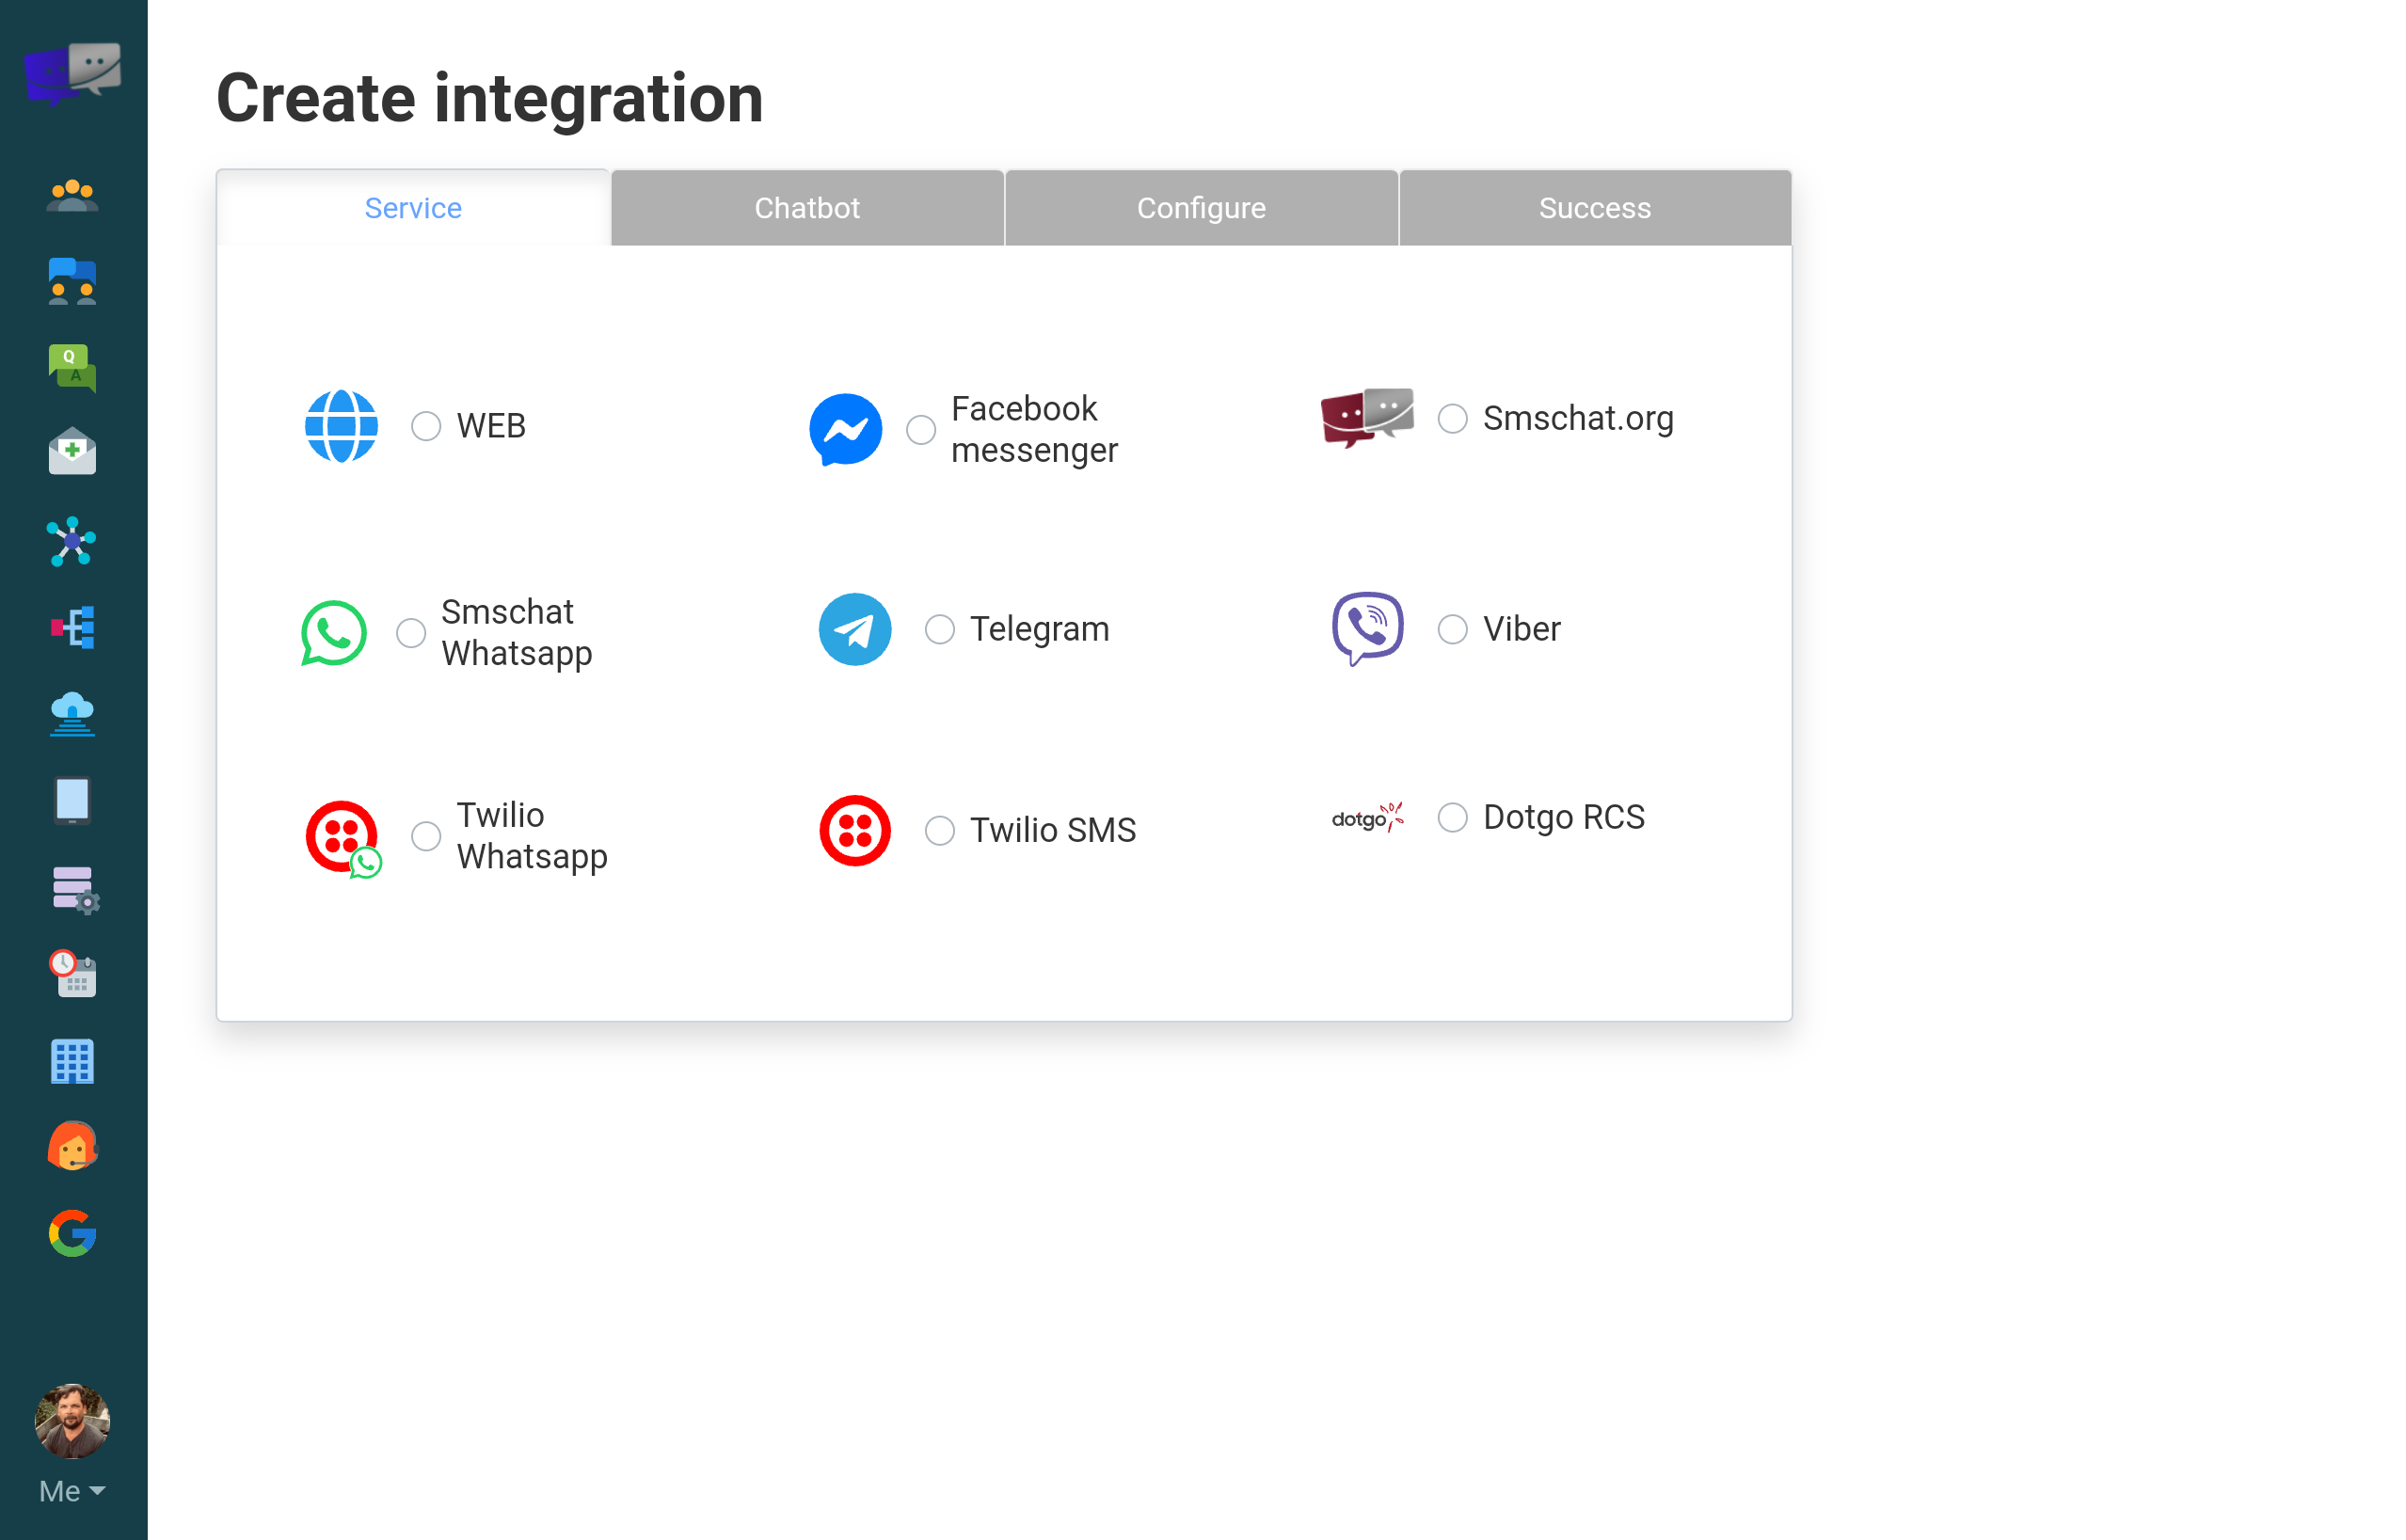Switch to the Service tab
The width and height of the screenshot is (2406, 1540).
[413, 208]
